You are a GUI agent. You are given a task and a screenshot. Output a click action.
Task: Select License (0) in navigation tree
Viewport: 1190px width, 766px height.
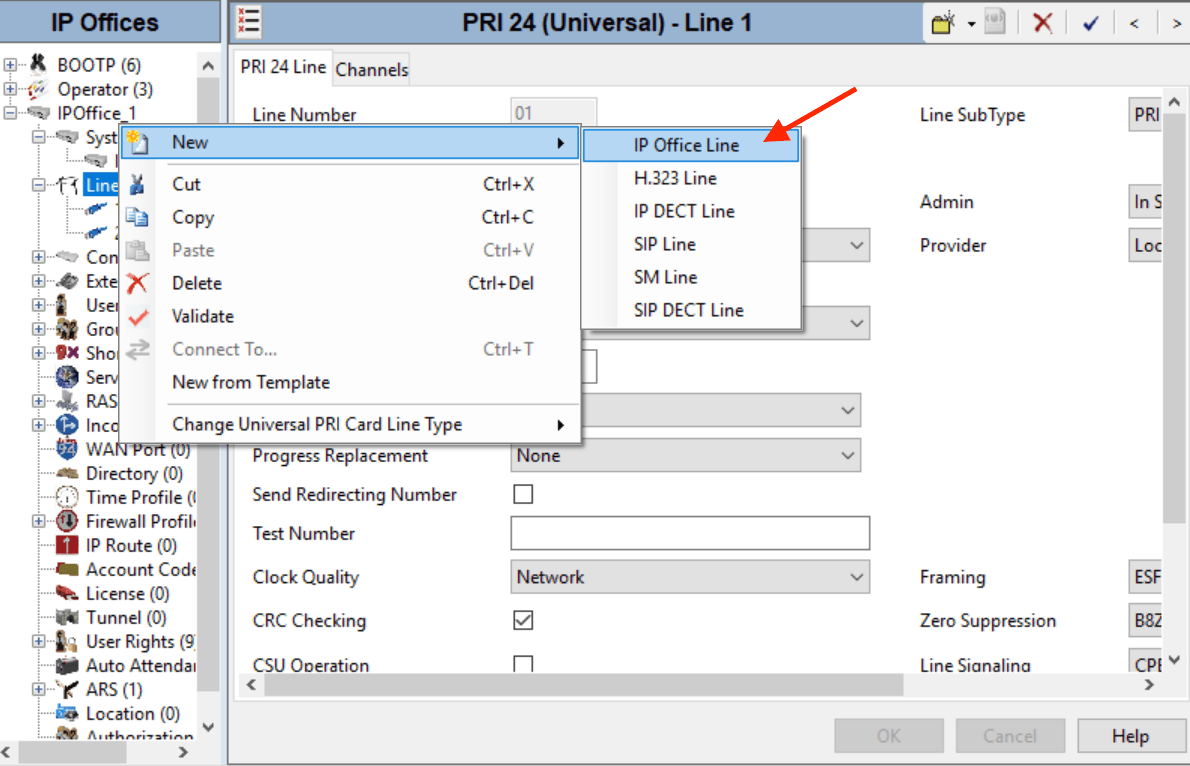pyautogui.click(x=128, y=594)
